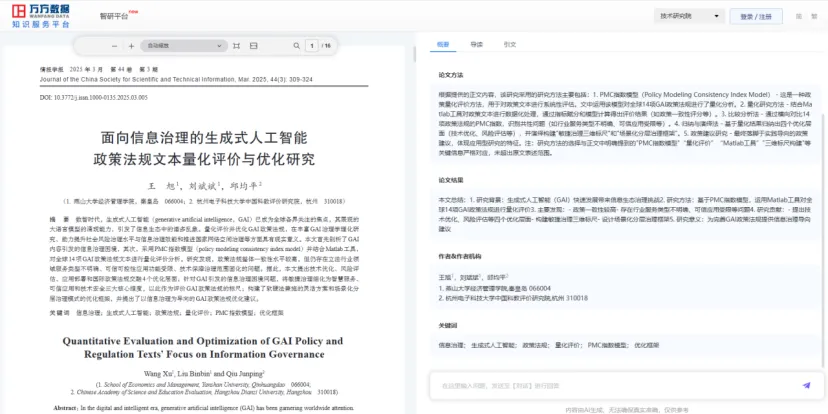828x414 pixels.
Task: Click the zoom out minus icon
Action: (x=114, y=46)
